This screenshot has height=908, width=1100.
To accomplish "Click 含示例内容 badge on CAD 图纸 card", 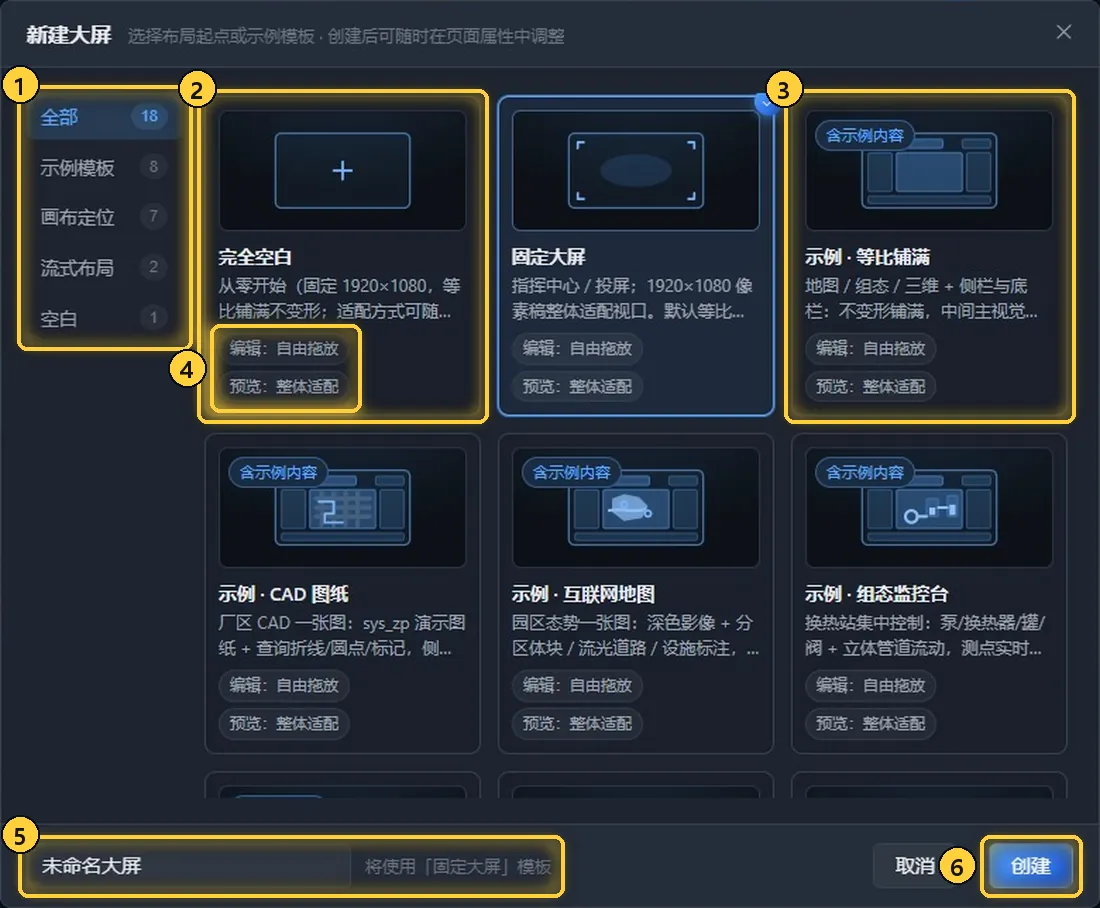I will pyautogui.click(x=278, y=472).
